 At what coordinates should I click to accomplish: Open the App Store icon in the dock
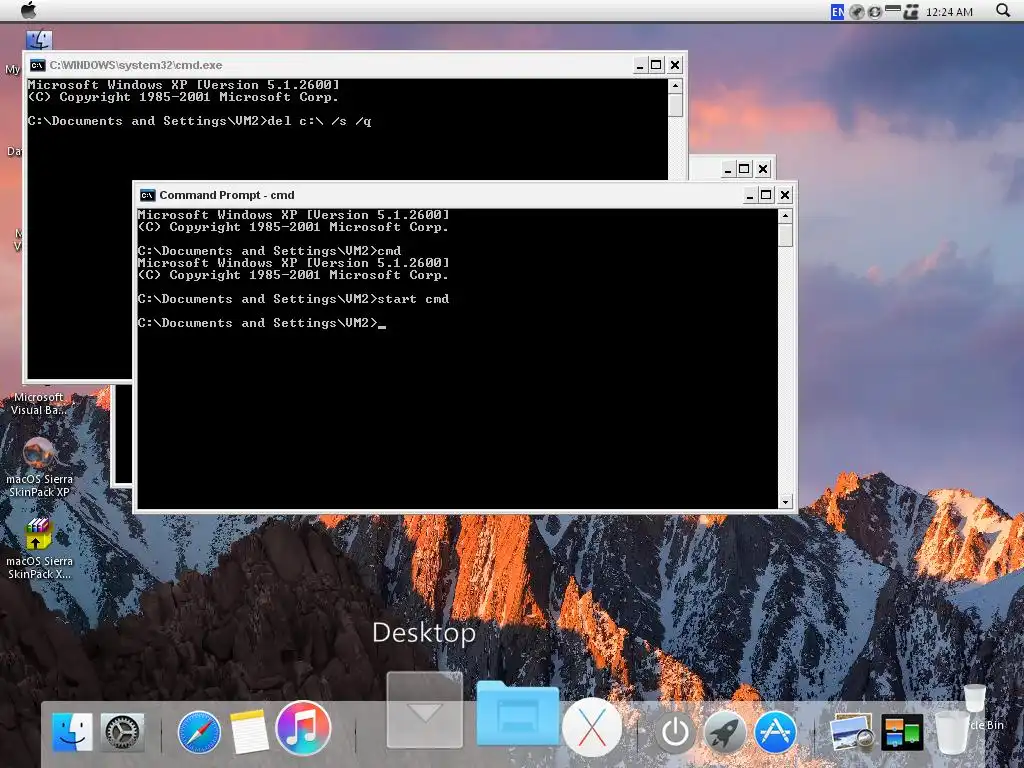coord(775,732)
